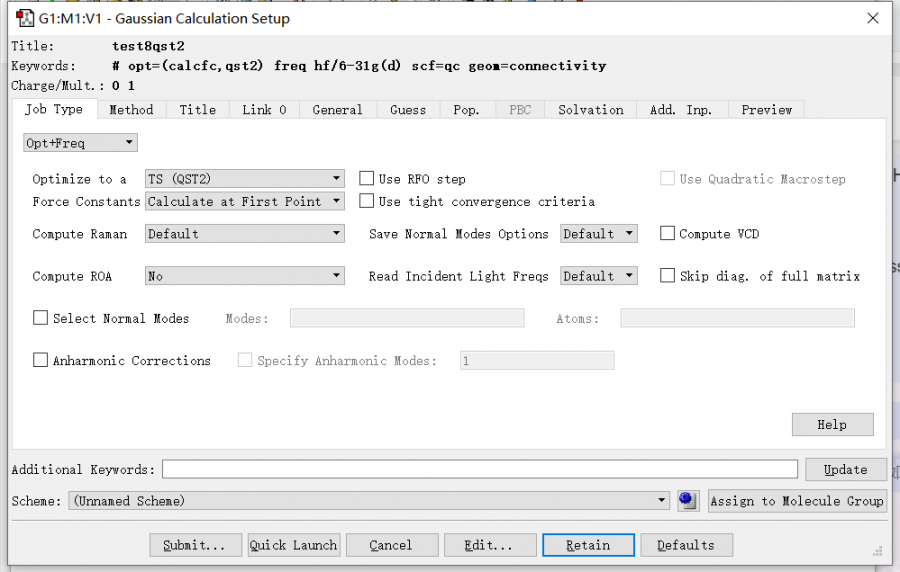Enable Use tight convergence criteria
Screen dimensions: 900x572
coord(366,201)
